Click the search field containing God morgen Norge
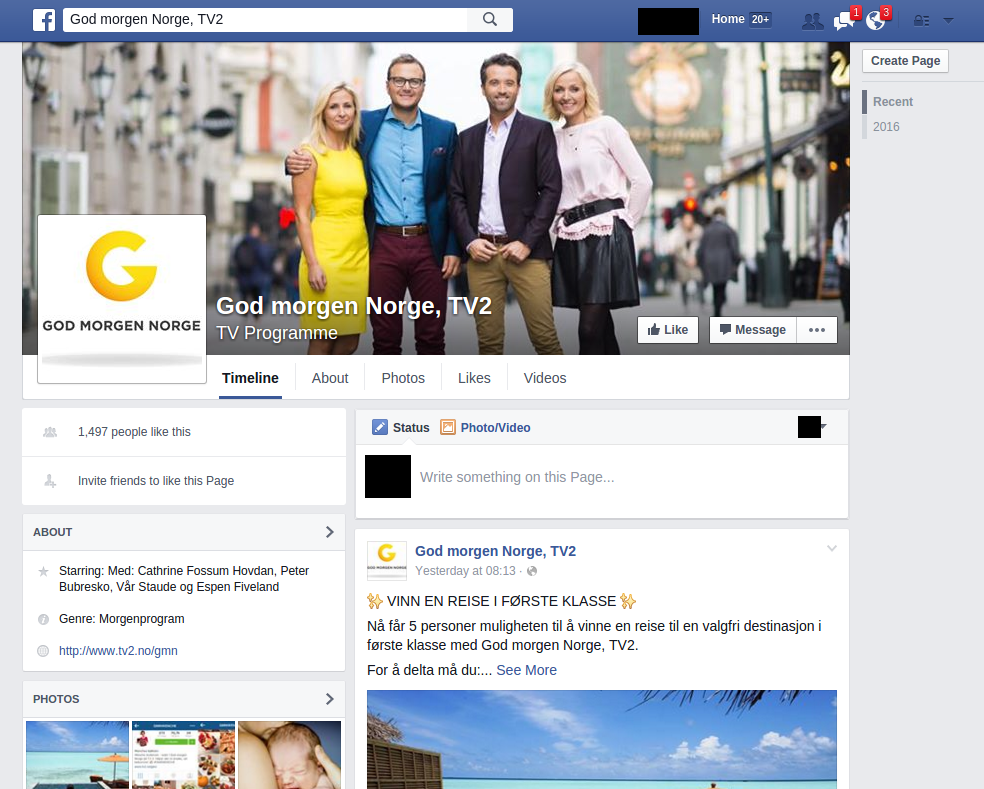The image size is (984, 789). (x=265, y=19)
